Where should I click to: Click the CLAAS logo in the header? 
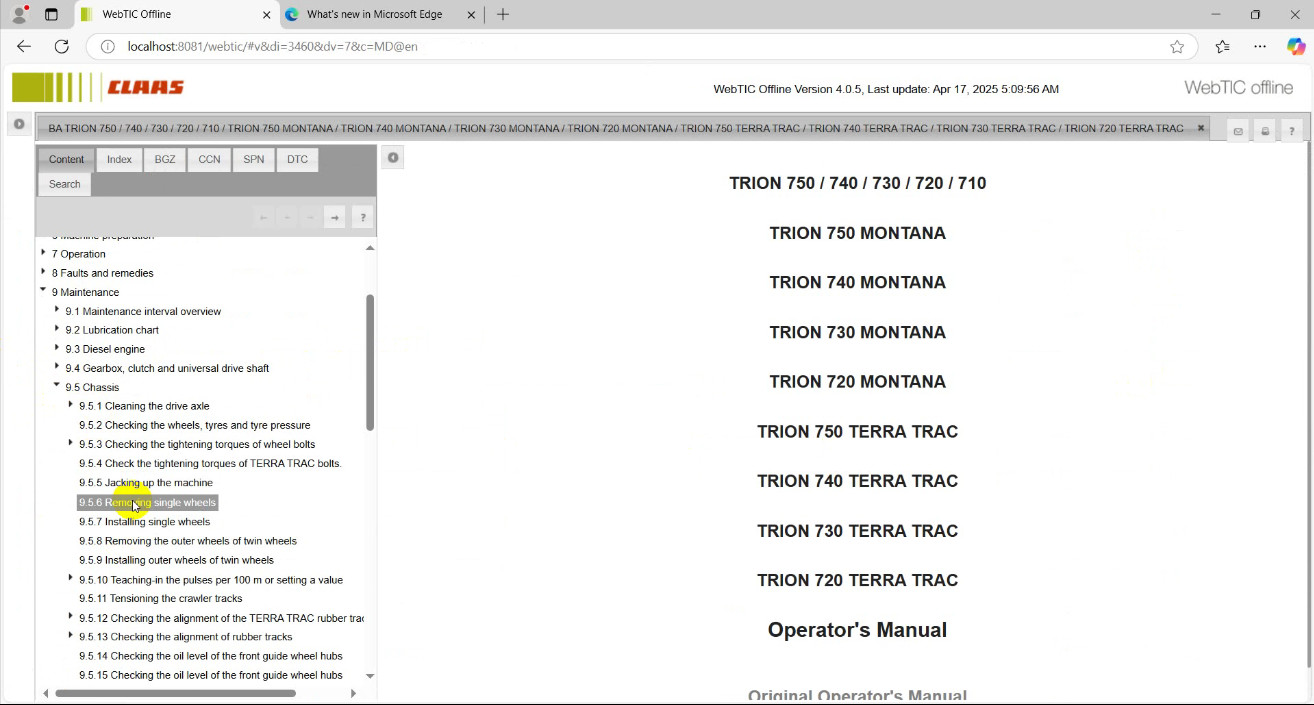(x=98, y=88)
